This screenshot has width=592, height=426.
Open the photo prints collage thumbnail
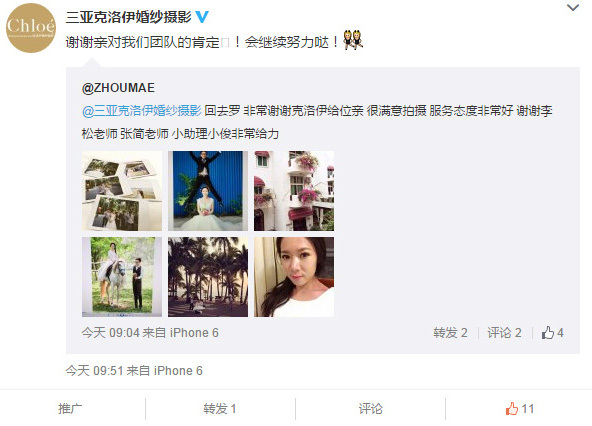point(122,191)
